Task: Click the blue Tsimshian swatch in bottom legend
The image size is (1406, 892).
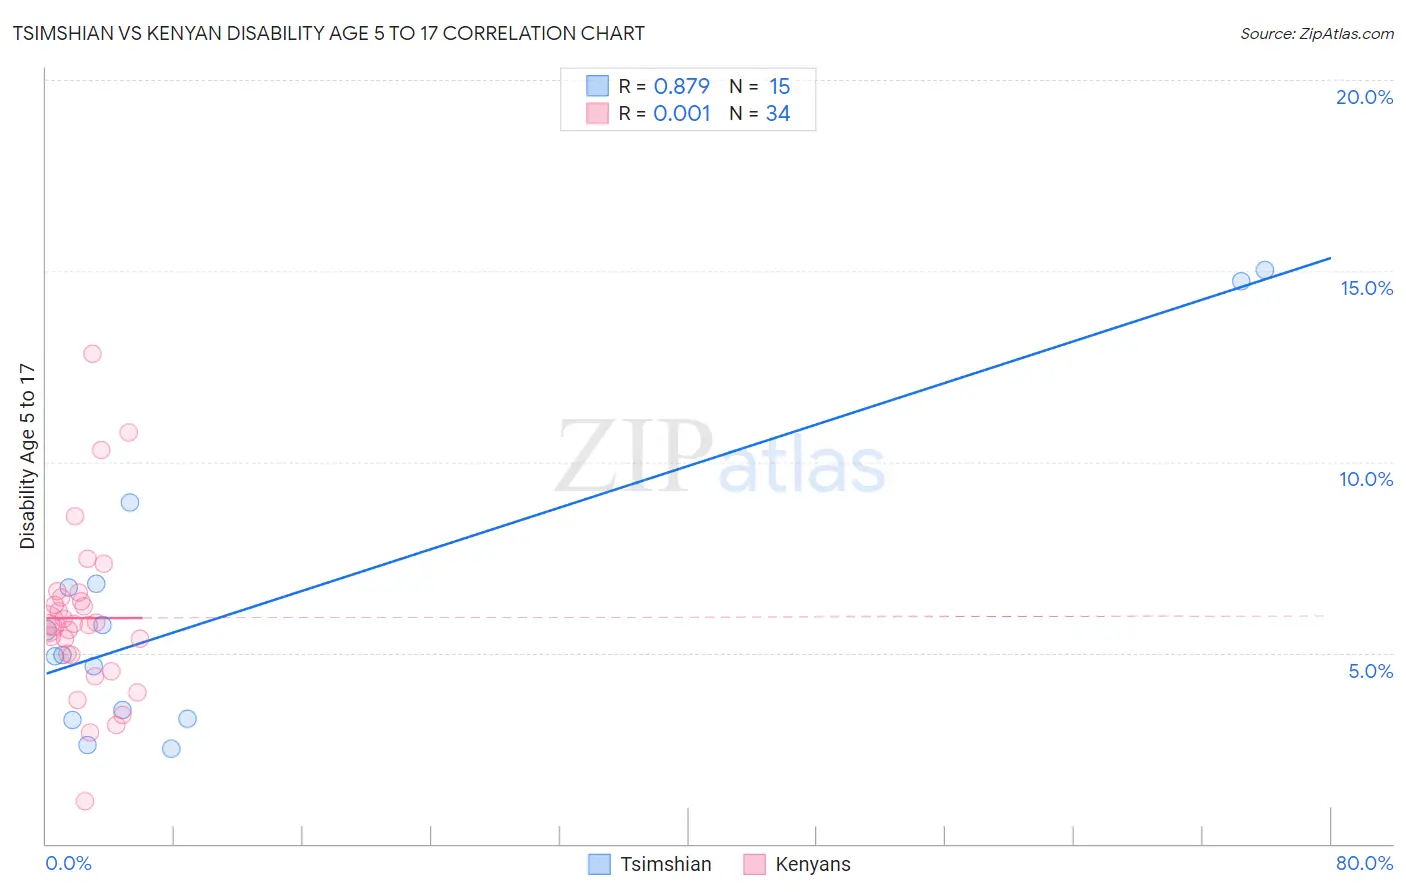Action: pos(599,864)
